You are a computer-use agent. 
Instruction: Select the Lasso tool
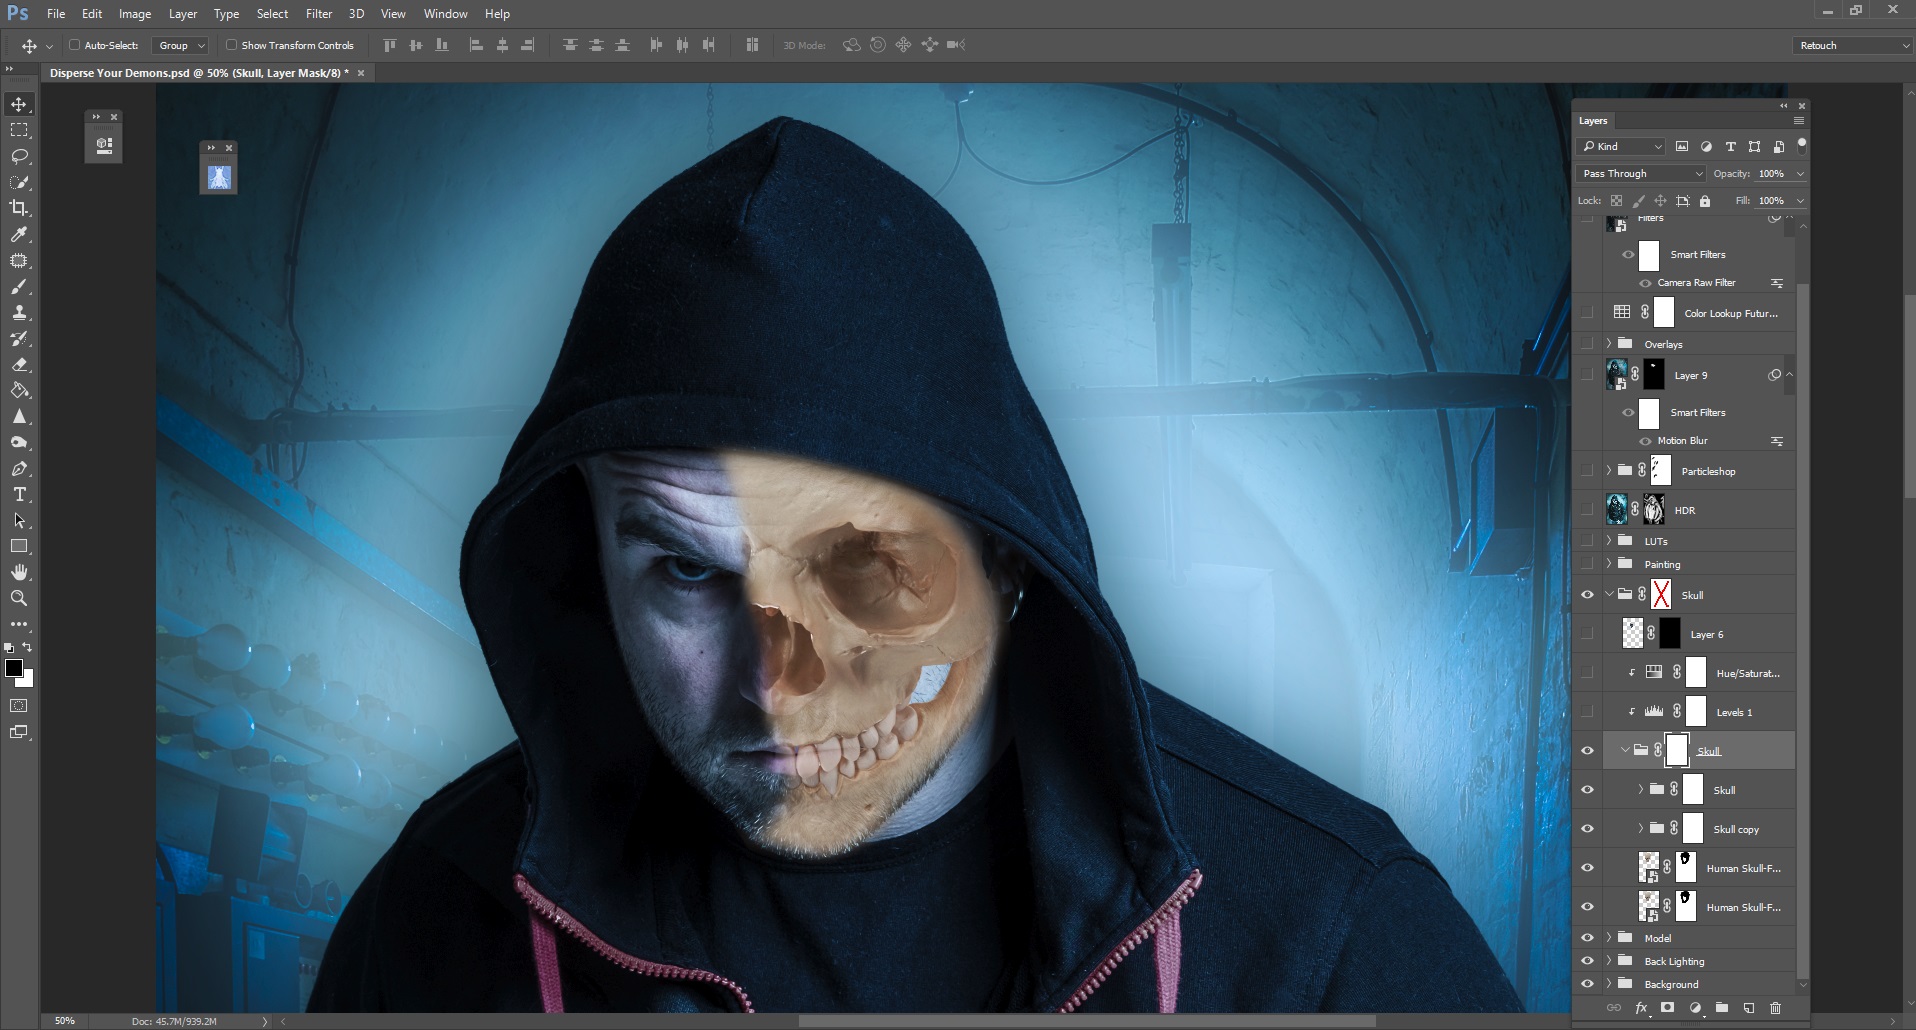[x=18, y=156]
